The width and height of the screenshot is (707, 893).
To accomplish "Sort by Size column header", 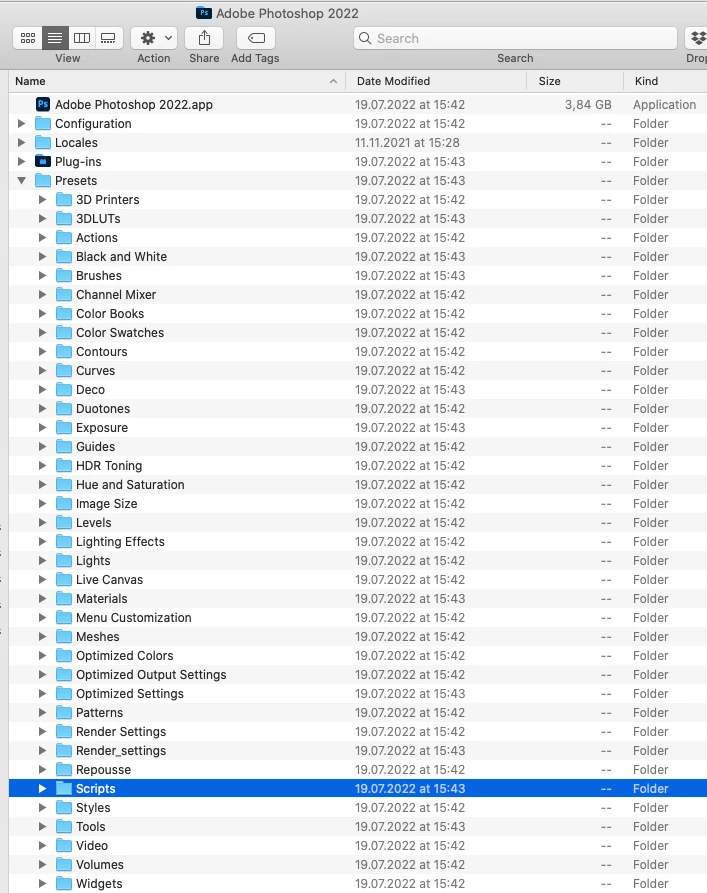I will (x=575, y=81).
